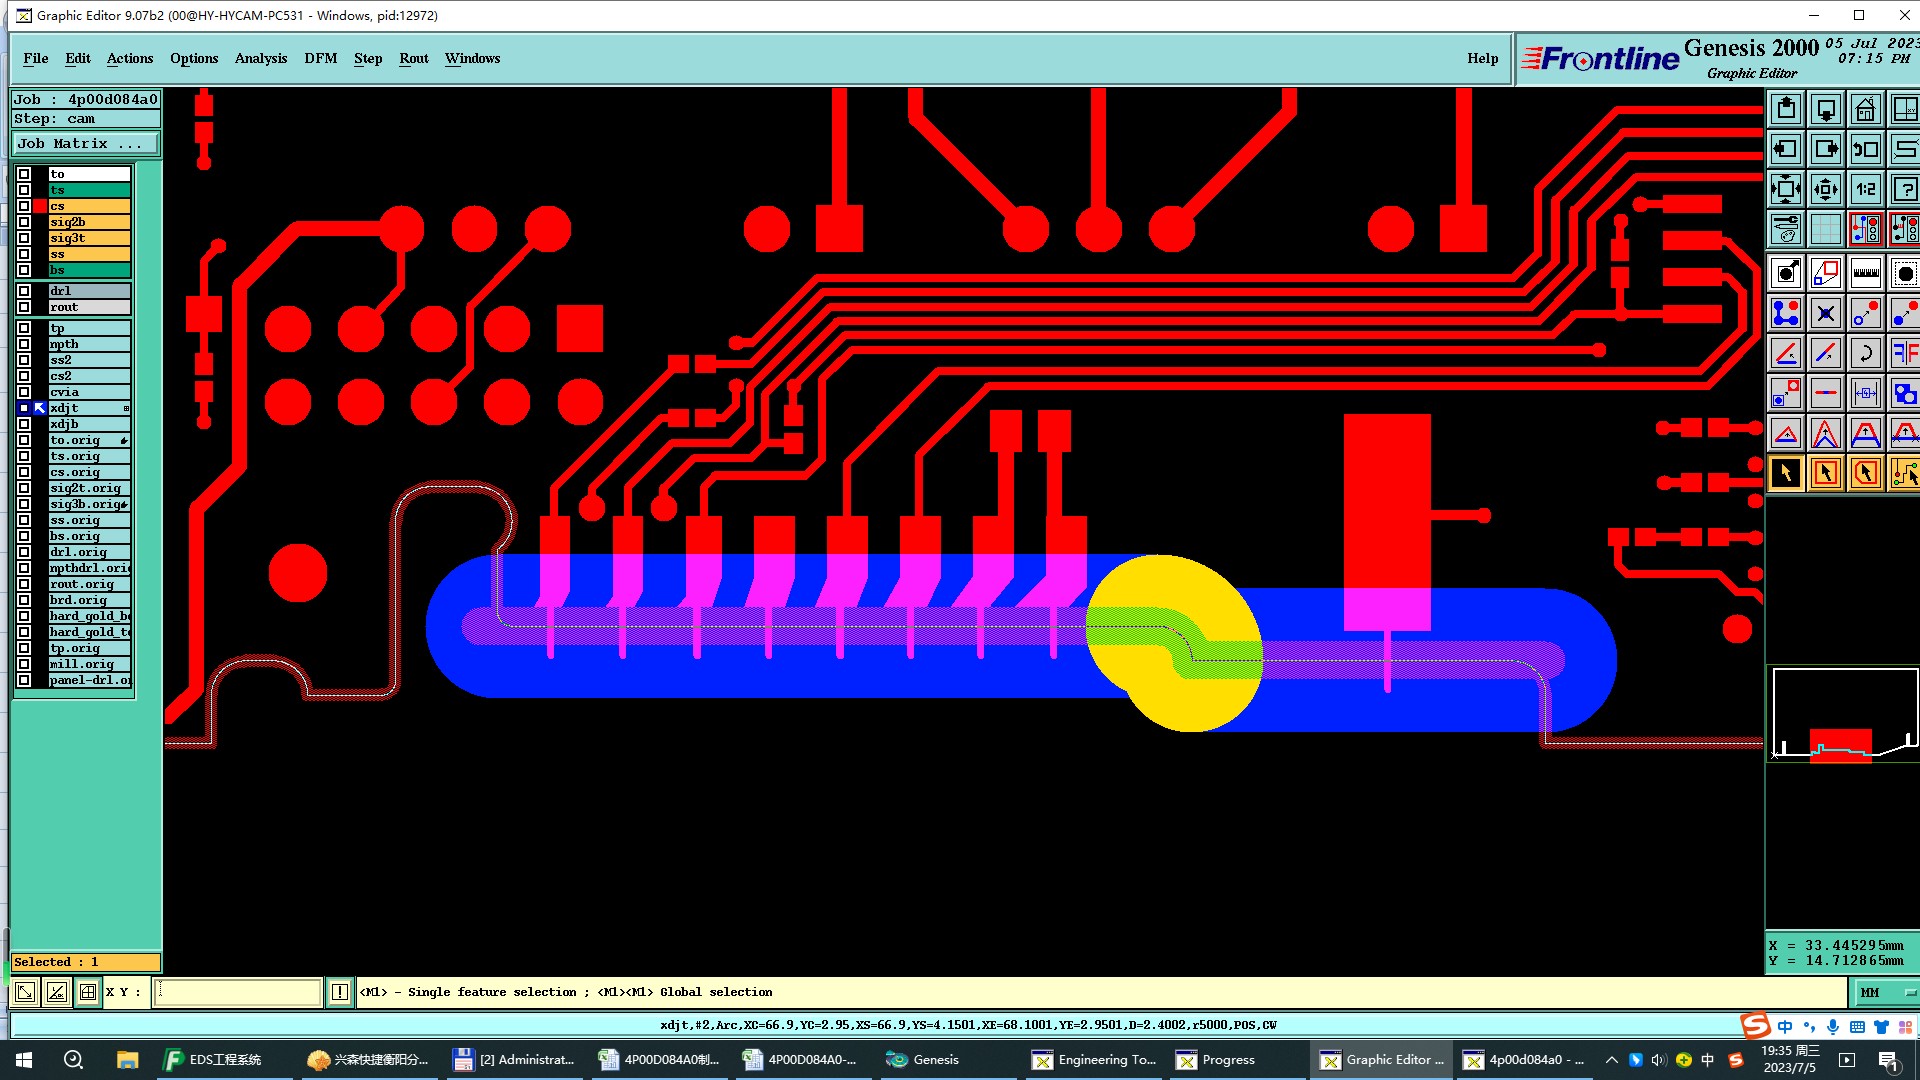Click the Help button
This screenshot has height=1080, width=1920.
coord(1482,58)
